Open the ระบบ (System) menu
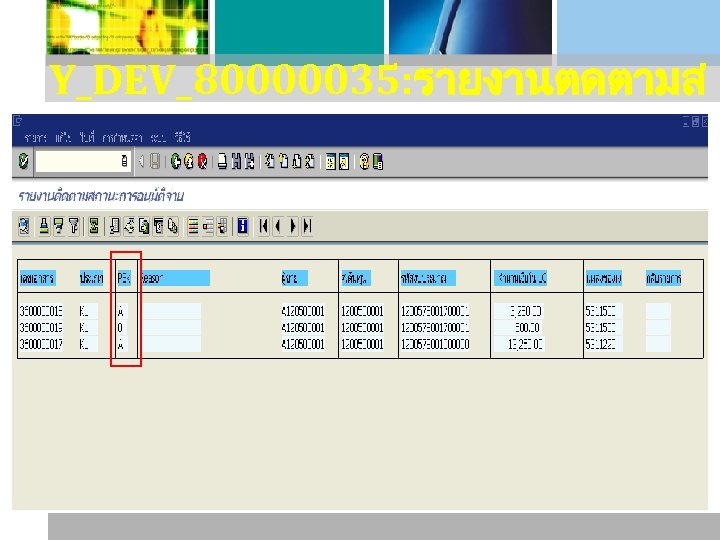 click(x=158, y=137)
